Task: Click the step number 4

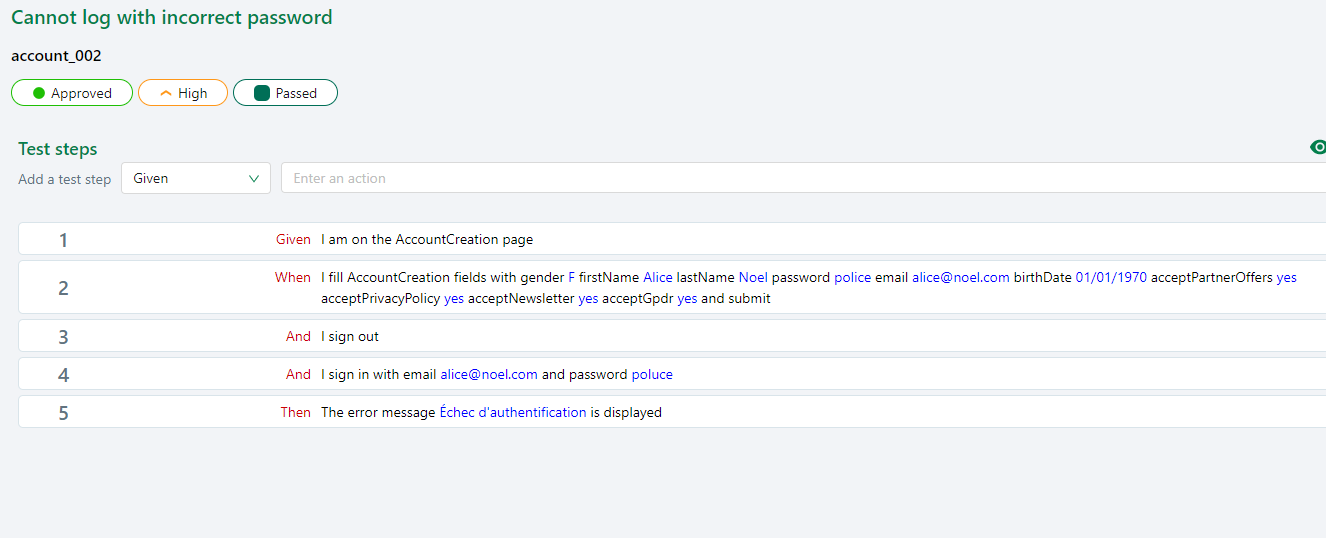Action: coord(63,375)
